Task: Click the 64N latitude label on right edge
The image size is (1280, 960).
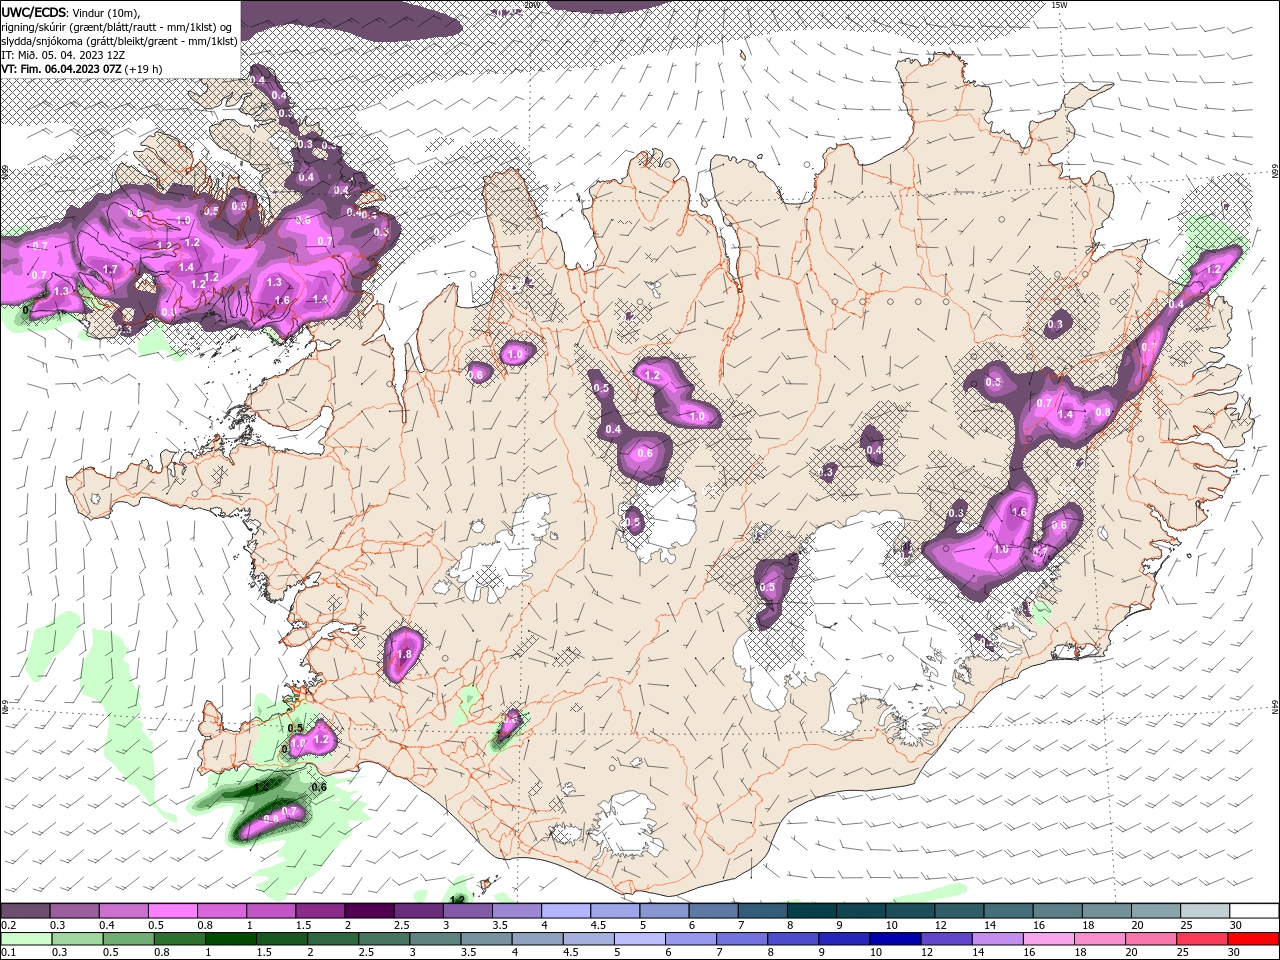Action: click(x=1274, y=707)
